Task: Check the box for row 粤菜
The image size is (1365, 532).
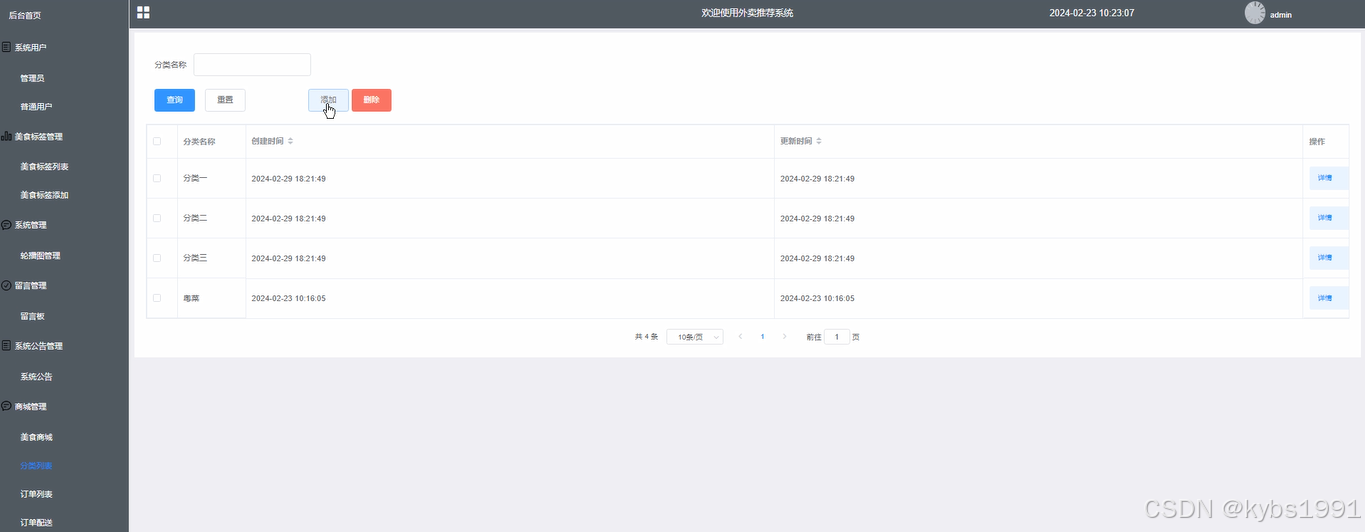Action: click(x=157, y=298)
